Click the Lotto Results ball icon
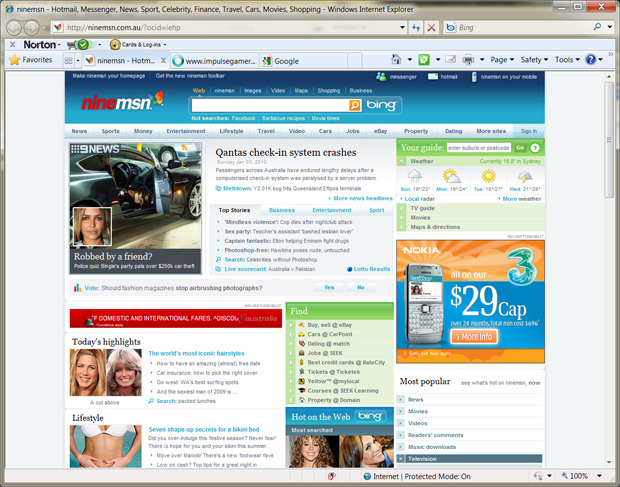Viewport: 620px width, 487px height. (350, 269)
